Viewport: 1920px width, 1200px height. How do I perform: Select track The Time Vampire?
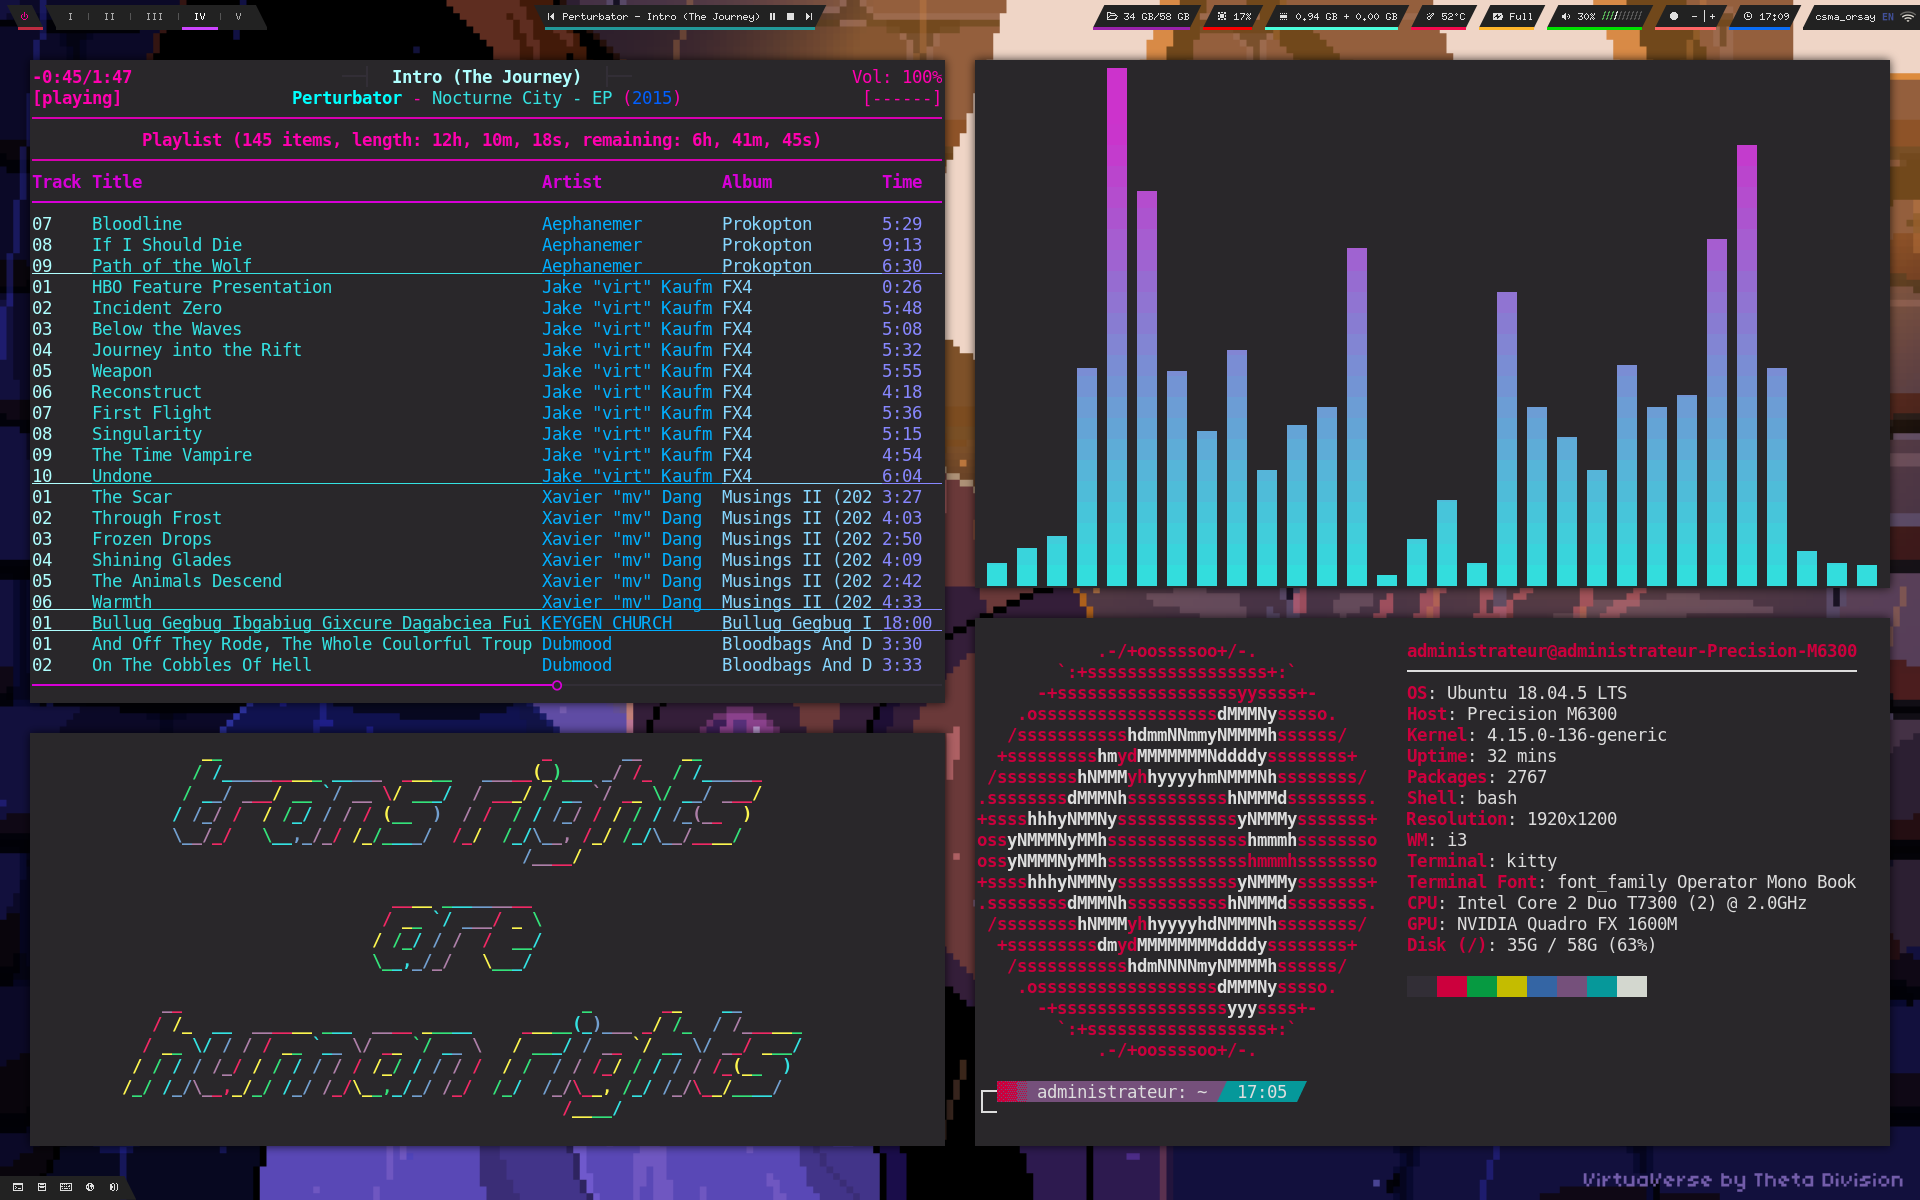click(x=487, y=455)
